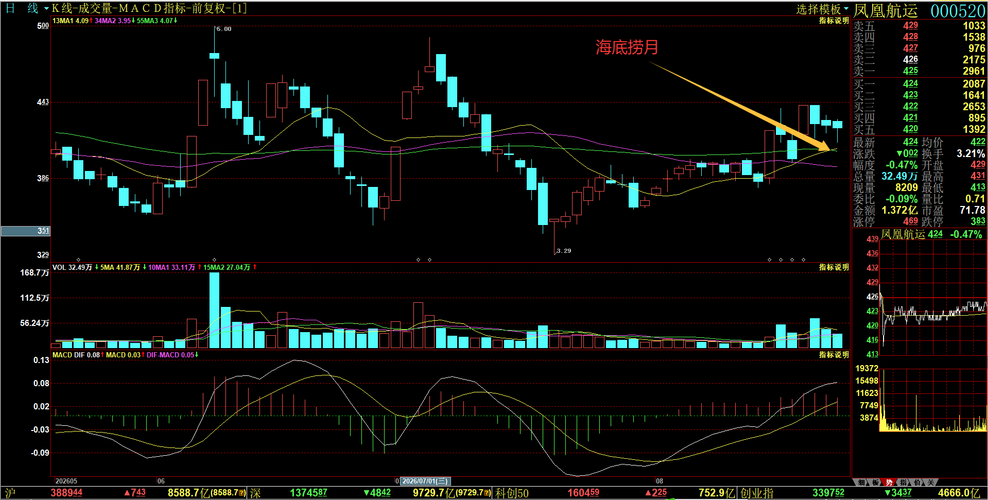Switch to the 细 detail tab
988x500 pixels.
click(861, 482)
